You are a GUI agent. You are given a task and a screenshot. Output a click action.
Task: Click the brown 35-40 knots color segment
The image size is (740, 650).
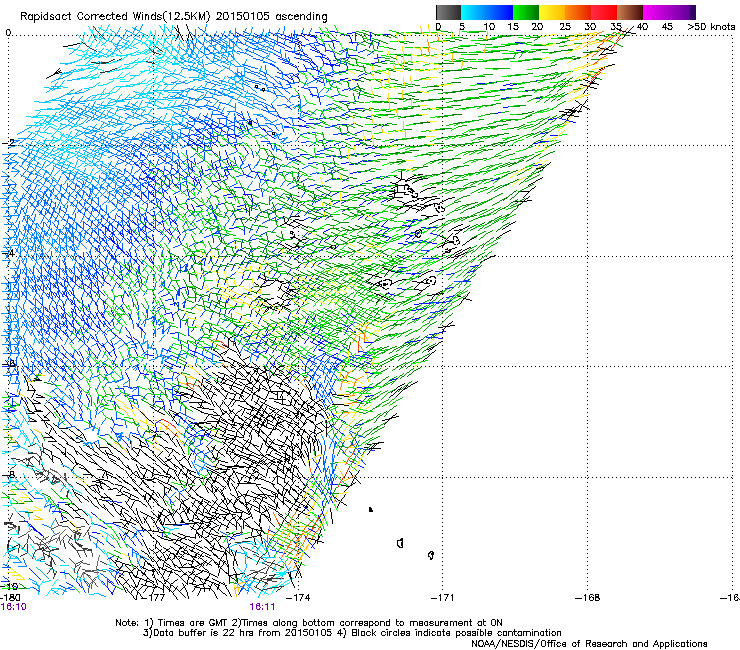click(630, 12)
